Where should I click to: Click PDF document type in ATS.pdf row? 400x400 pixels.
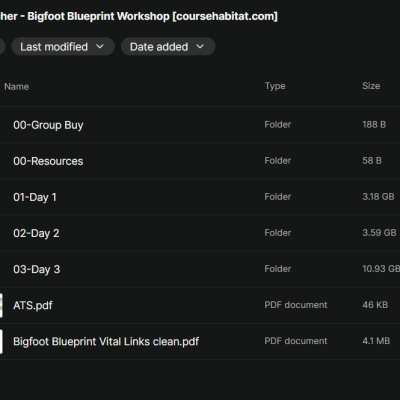[296, 305]
